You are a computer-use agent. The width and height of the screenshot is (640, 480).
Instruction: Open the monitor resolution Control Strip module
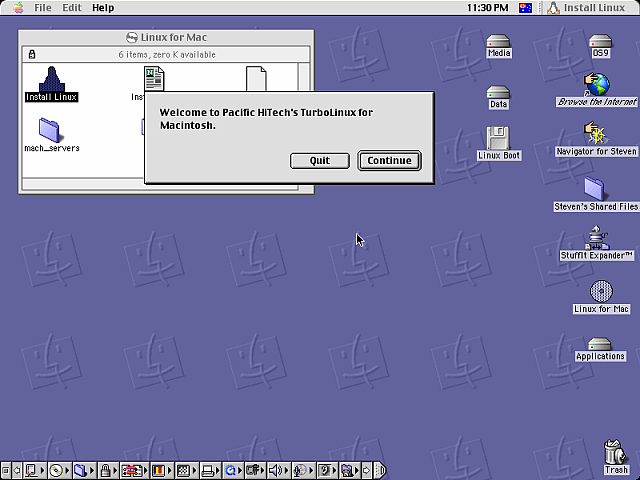click(x=186, y=471)
